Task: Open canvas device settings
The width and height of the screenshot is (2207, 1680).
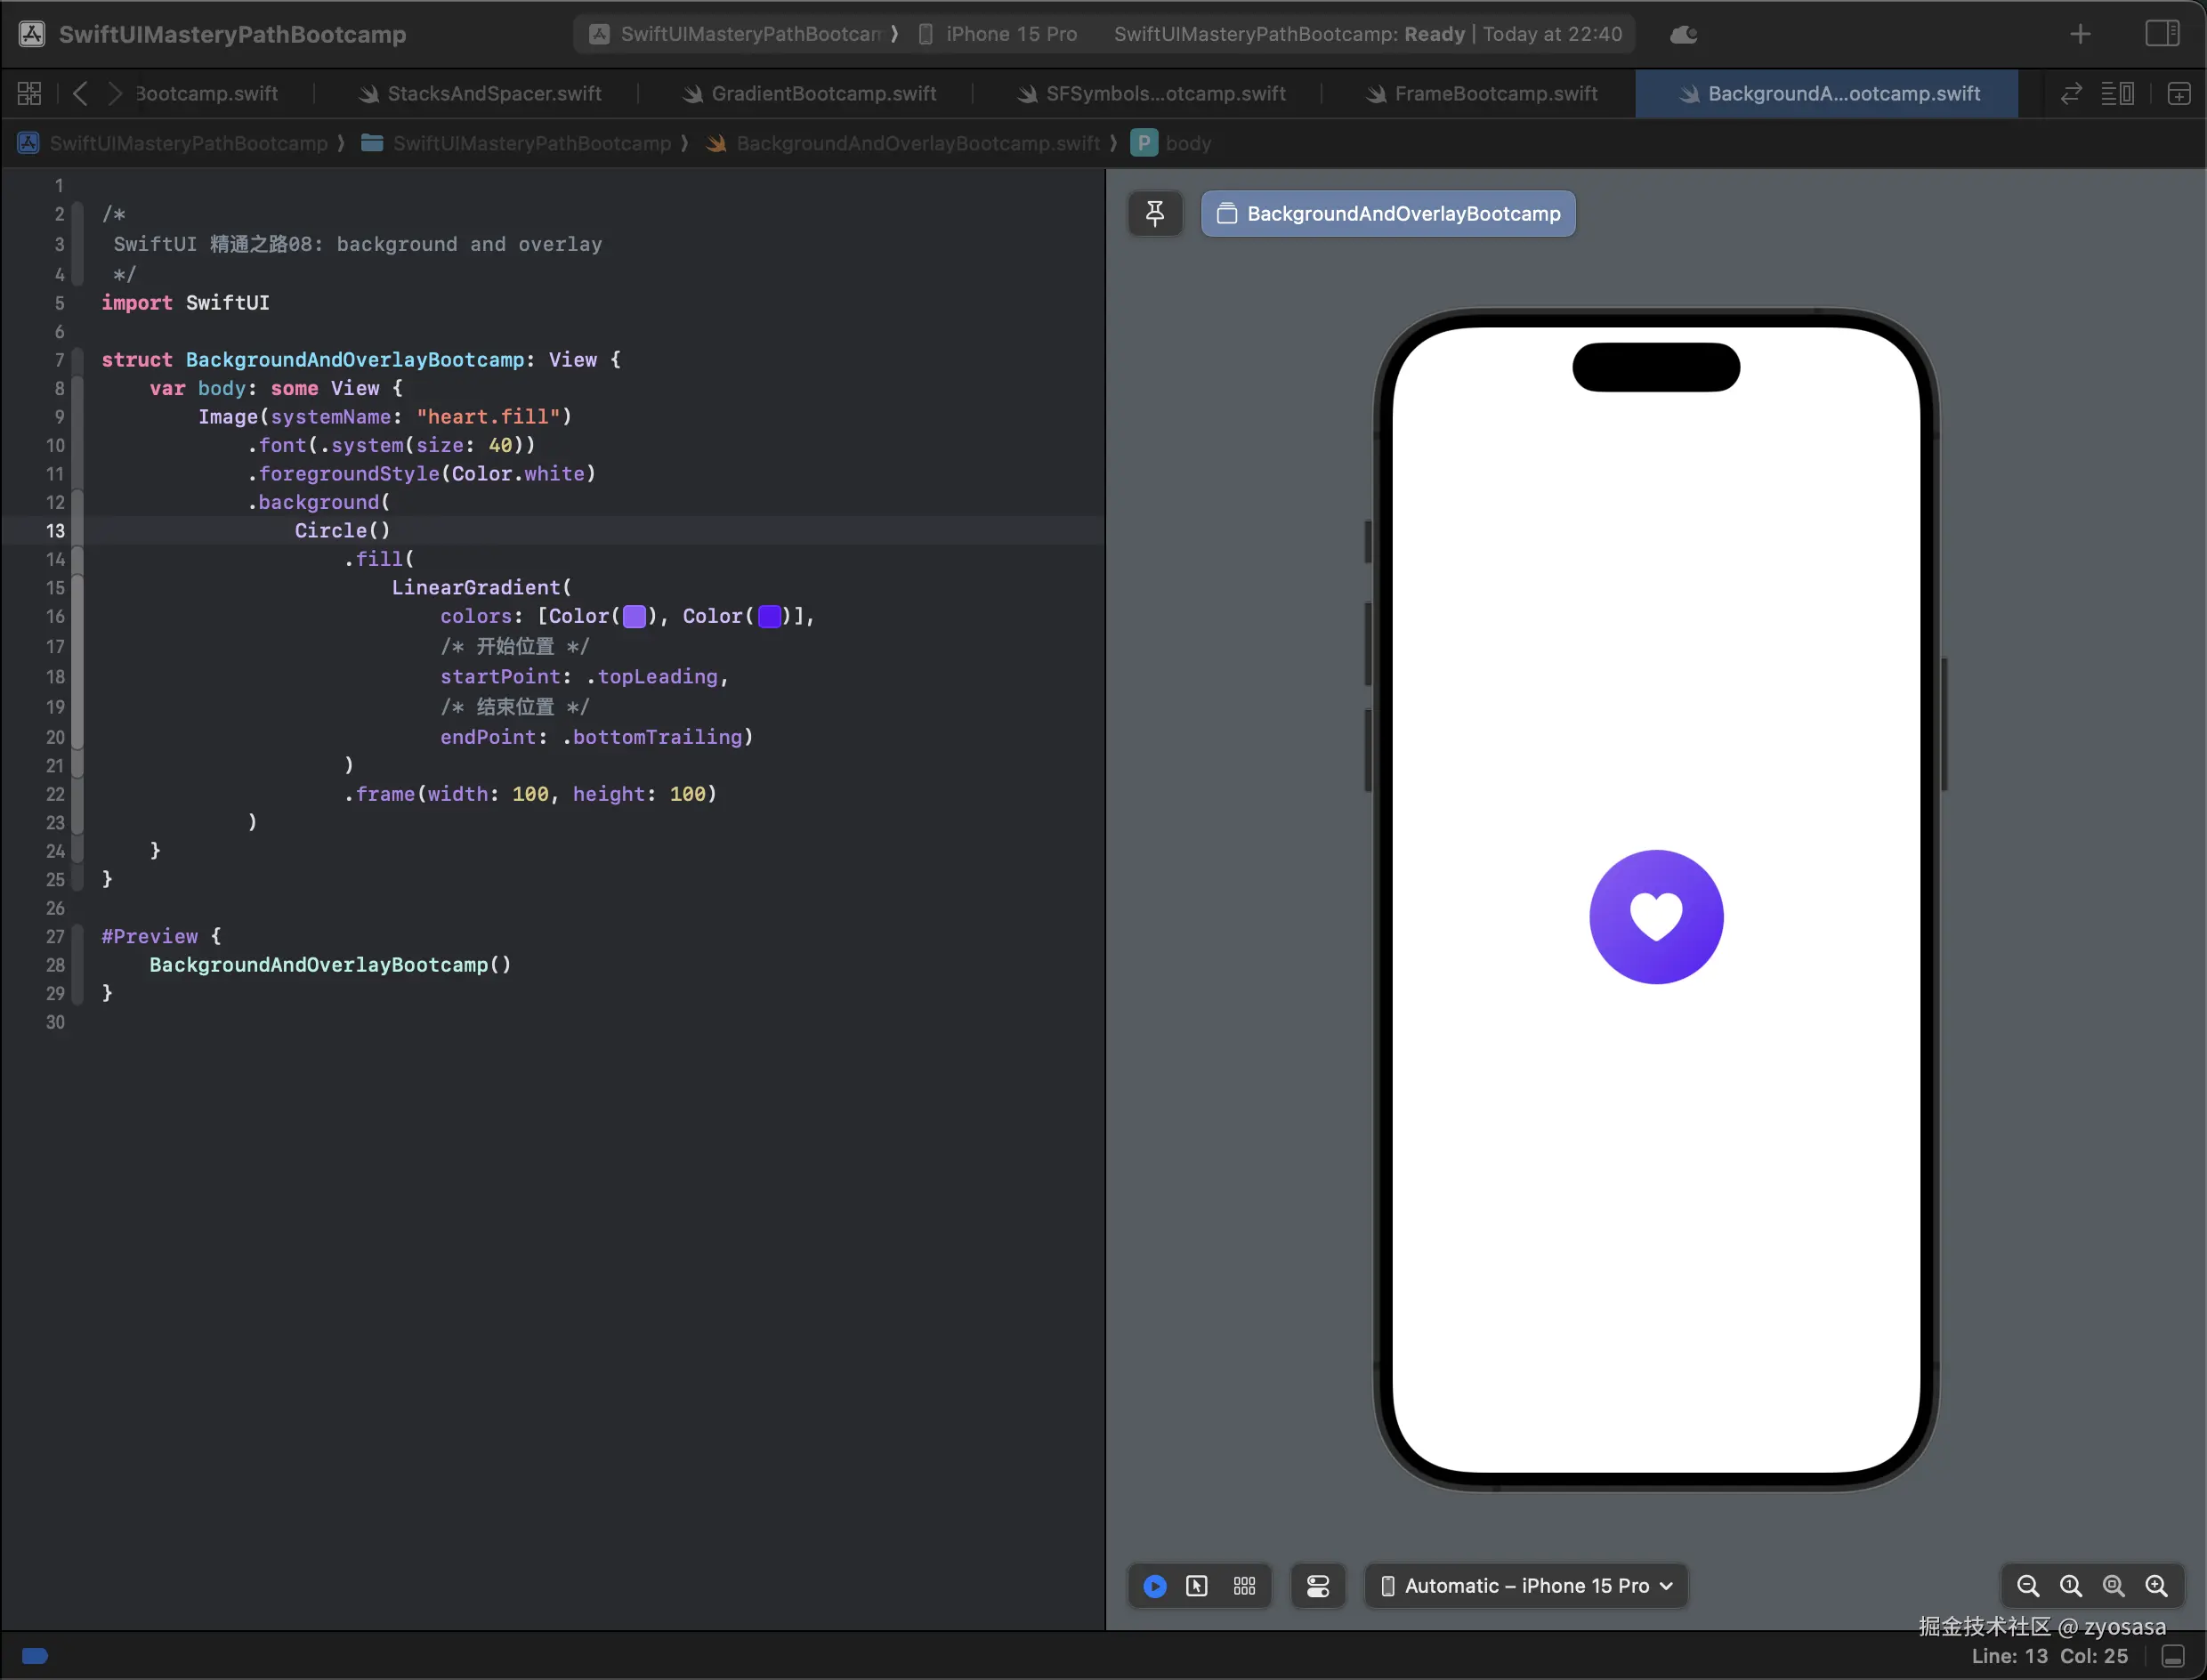Action: [1318, 1586]
